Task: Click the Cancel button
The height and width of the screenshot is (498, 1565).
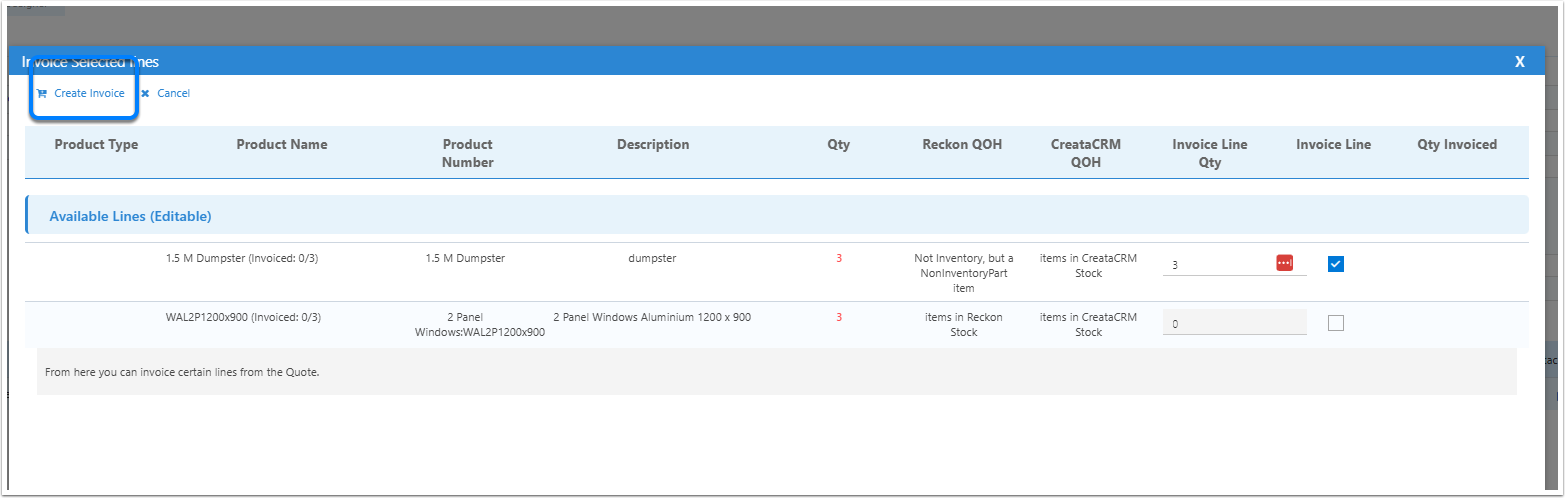Action: click(x=165, y=93)
